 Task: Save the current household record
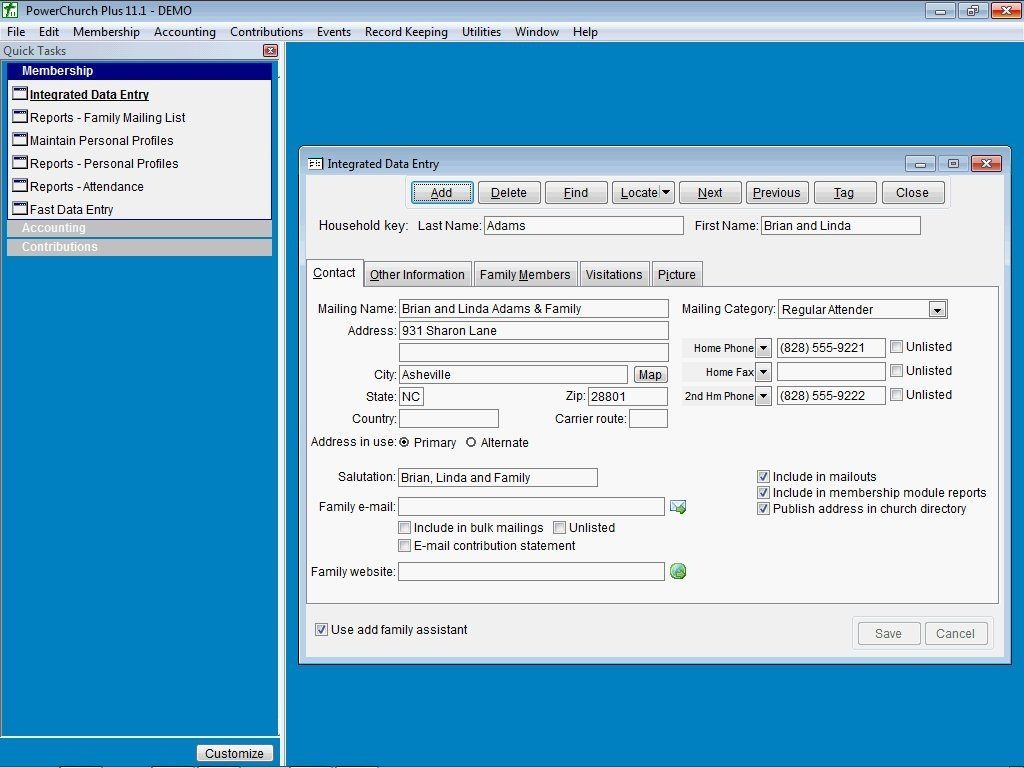[887, 633]
